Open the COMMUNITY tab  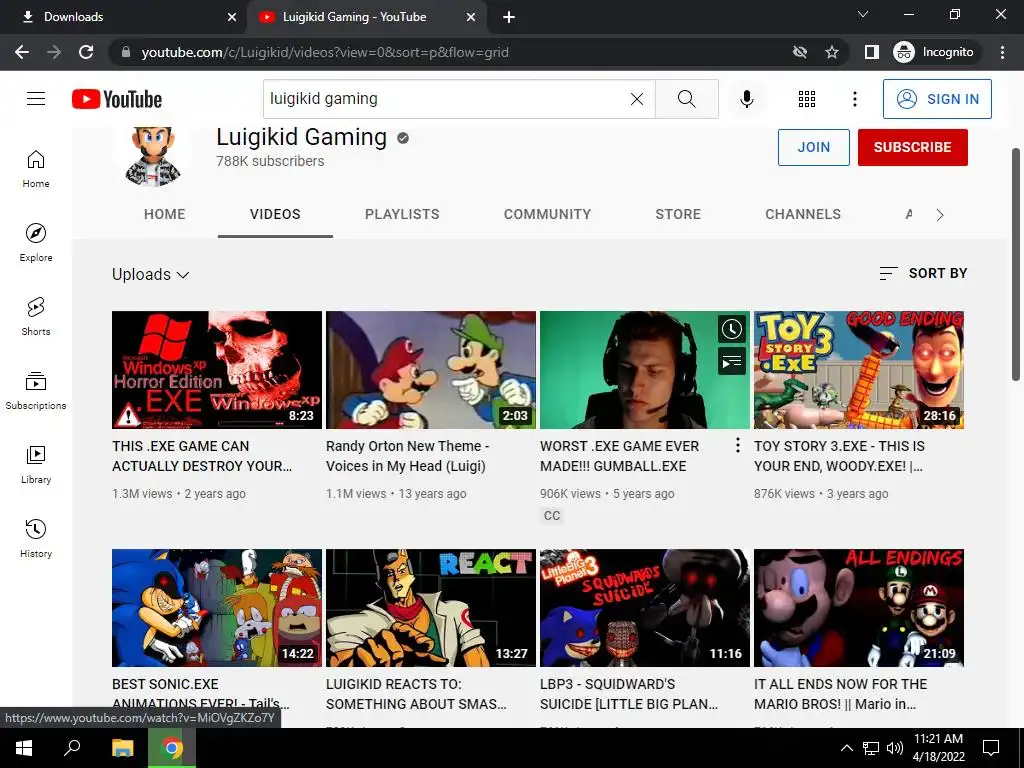[x=547, y=214]
